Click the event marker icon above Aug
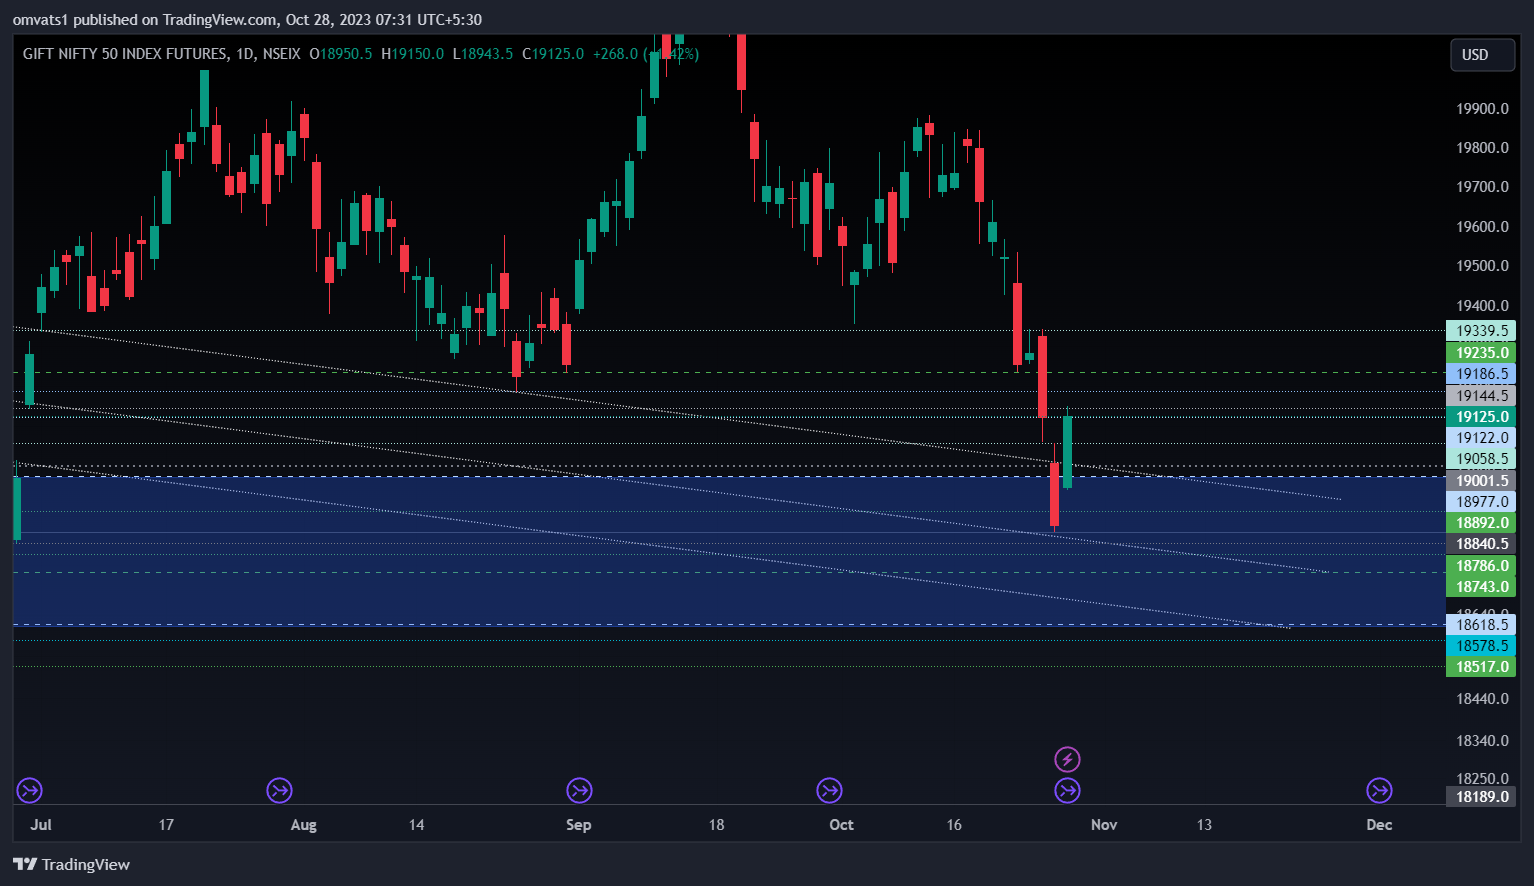Image resolution: width=1534 pixels, height=886 pixels. pos(279,791)
